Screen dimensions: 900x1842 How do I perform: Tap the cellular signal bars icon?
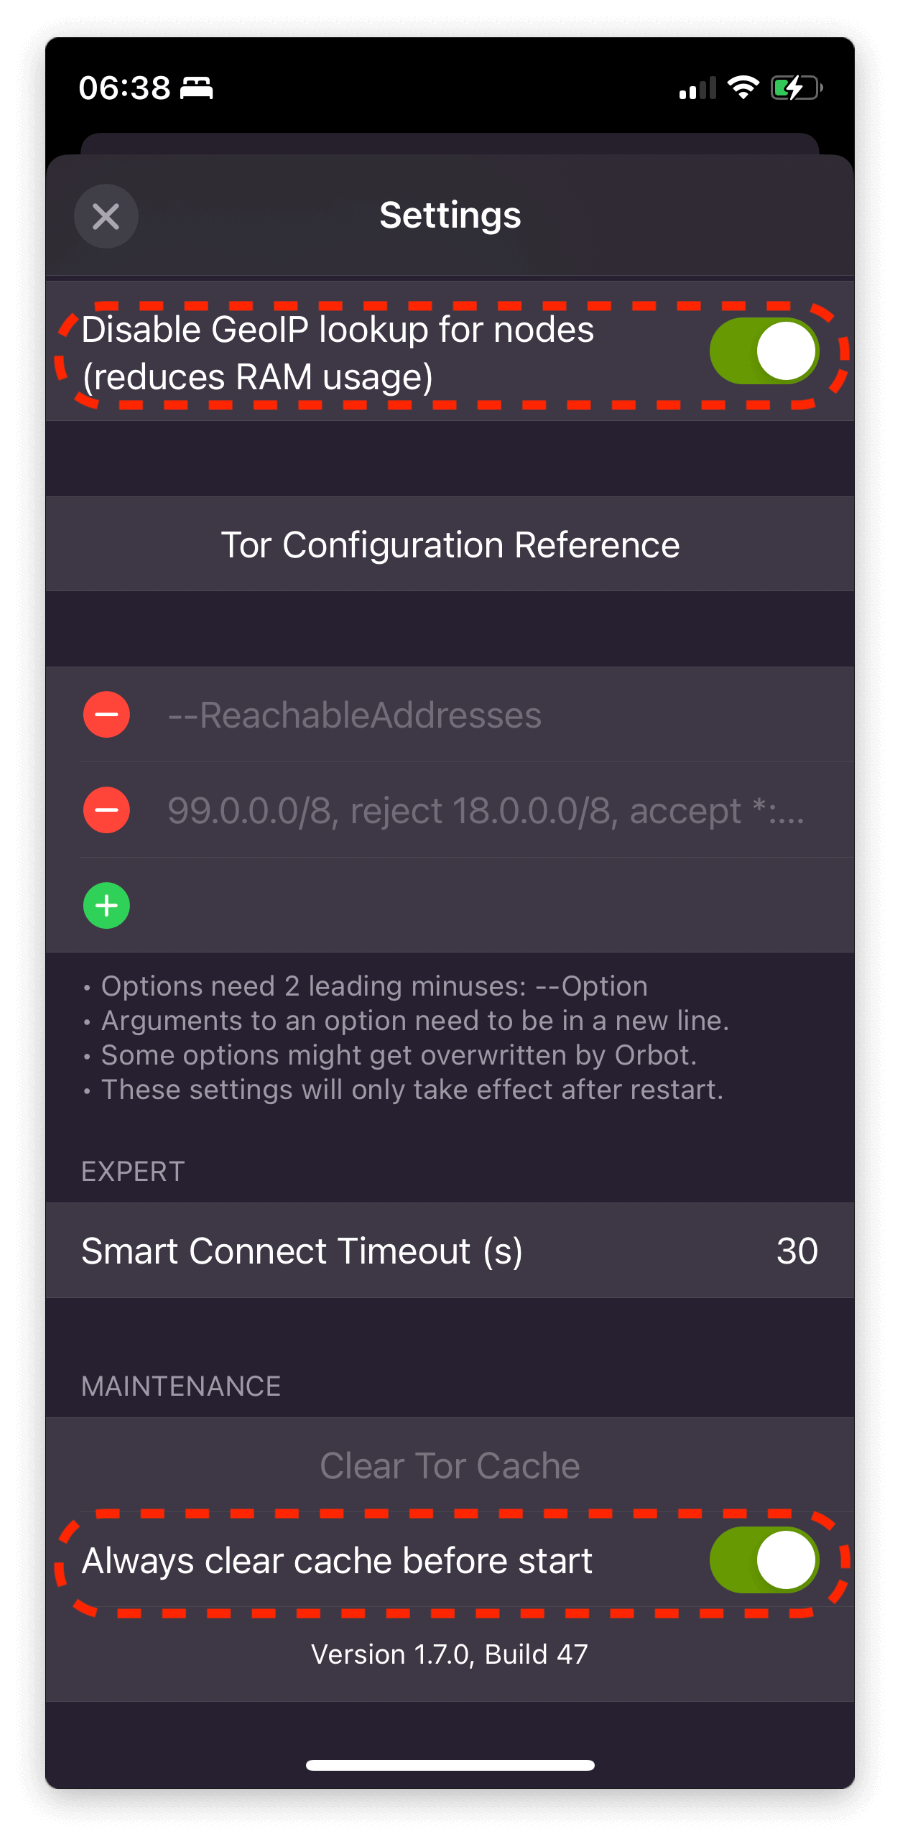click(697, 89)
